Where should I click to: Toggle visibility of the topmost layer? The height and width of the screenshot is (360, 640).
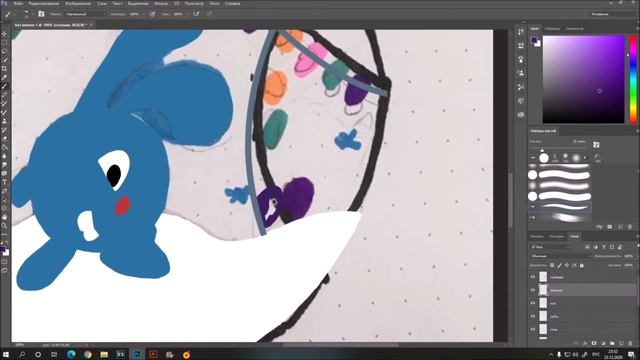(533, 277)
